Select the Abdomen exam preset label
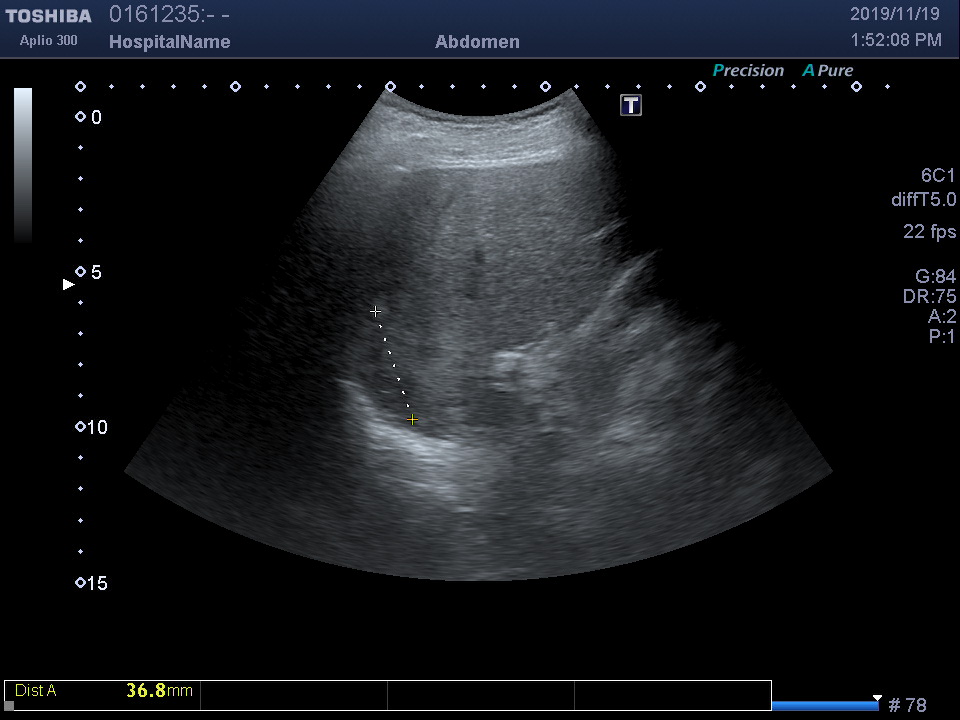 click(477, 42)
